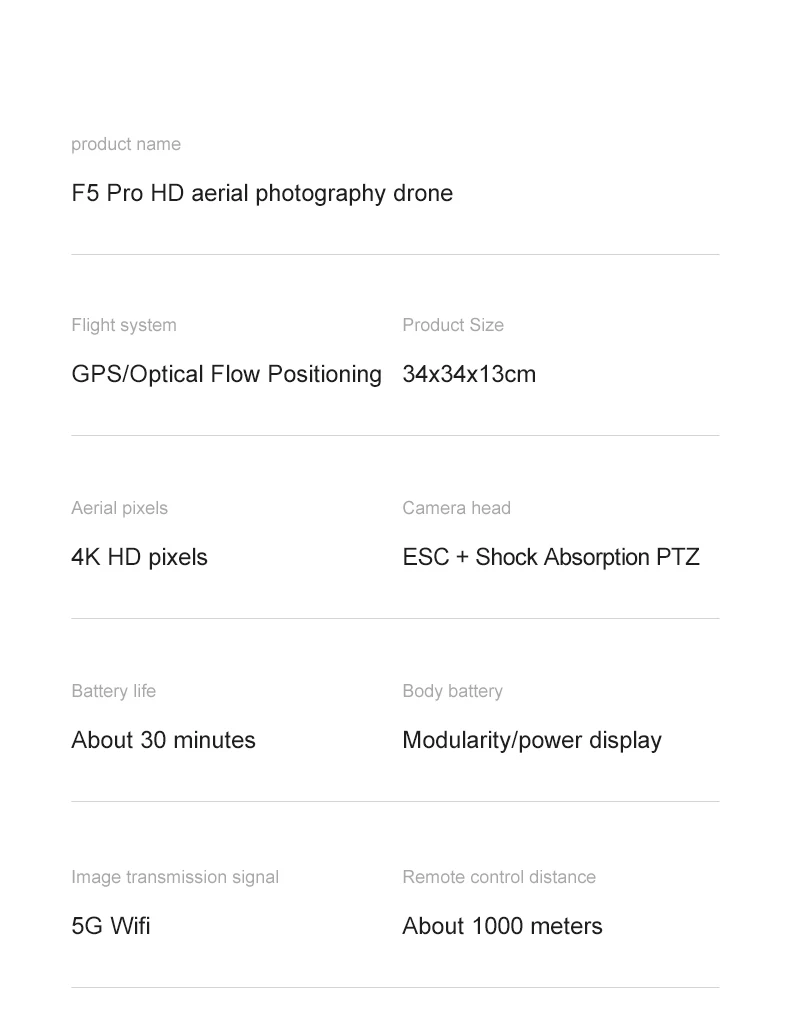Image resolution: width=790 pixels, height=1016 pixels.
Task: Select the '5G Wifi' value
Action: [111, 926]
